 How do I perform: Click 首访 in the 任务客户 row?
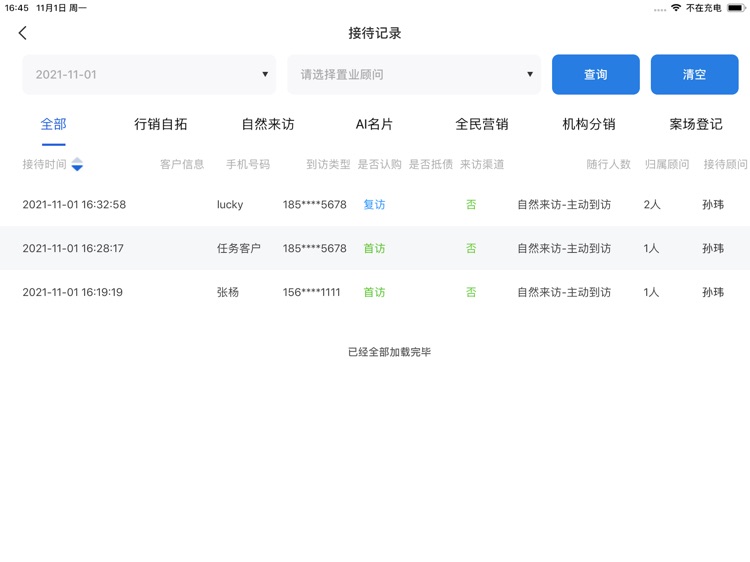click(x=374, y=248)
